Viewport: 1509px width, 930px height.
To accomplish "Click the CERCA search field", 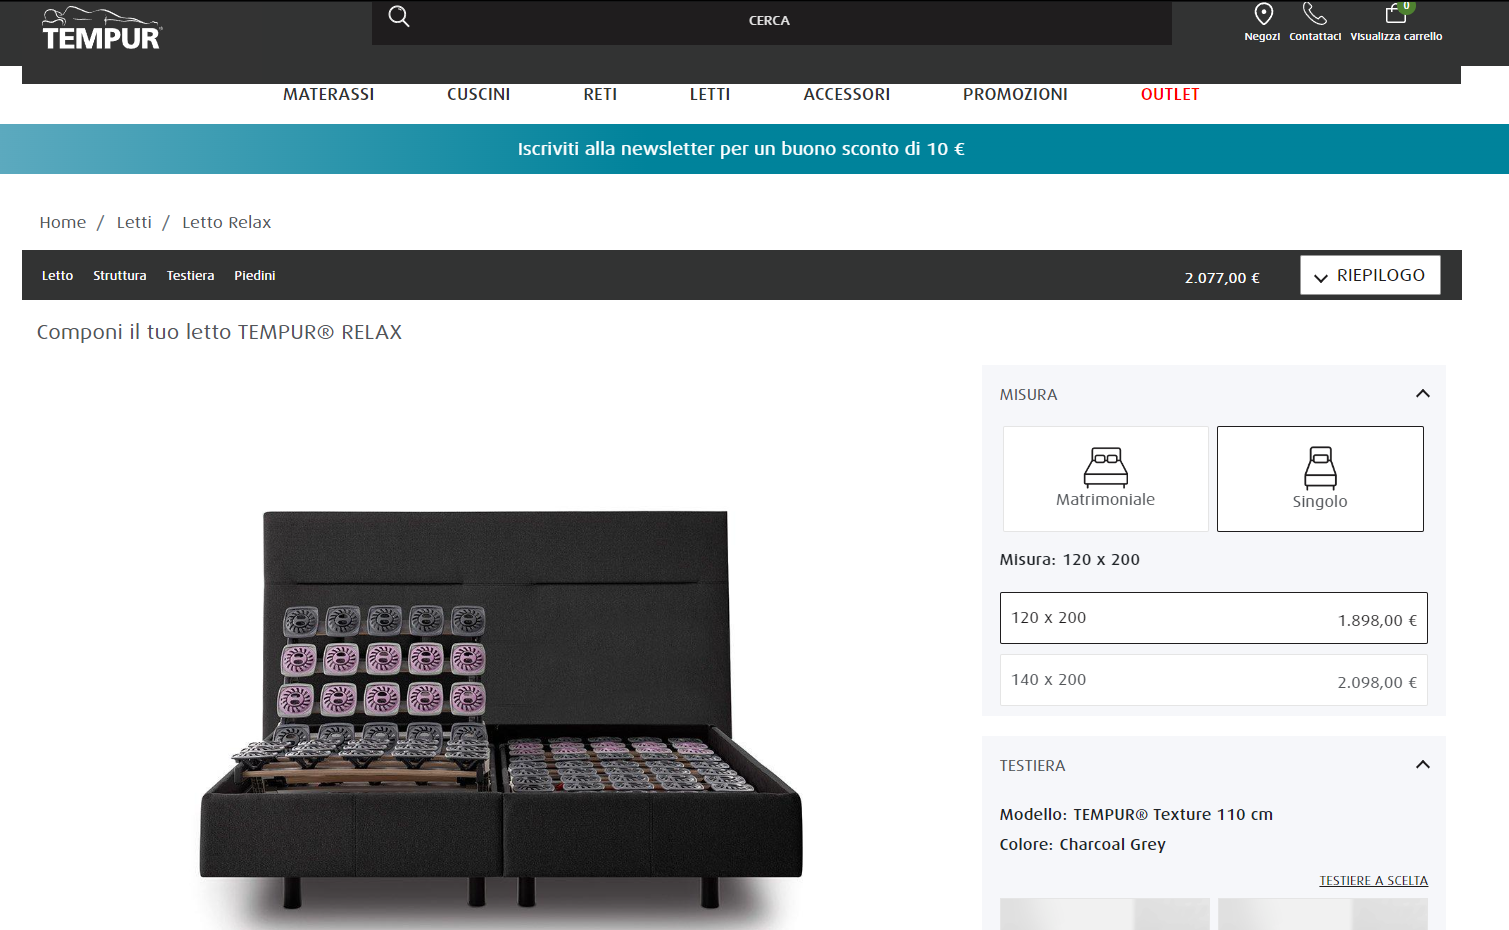I will [x=772, y=22].
